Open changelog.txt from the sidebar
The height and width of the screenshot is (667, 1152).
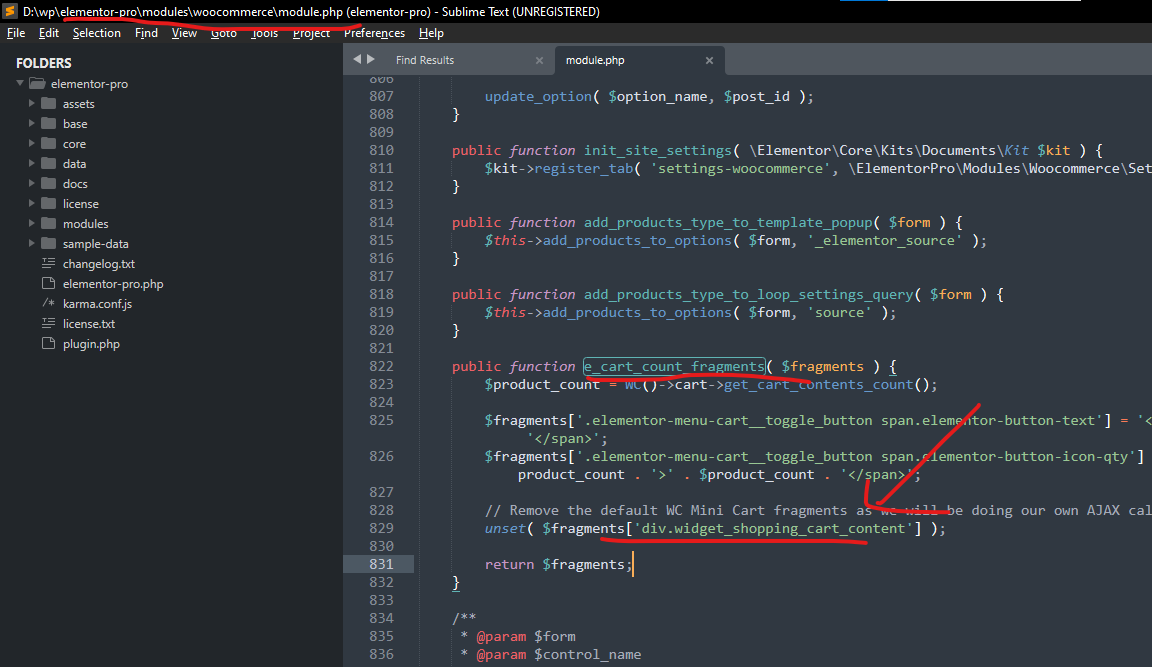coord(98,264)
